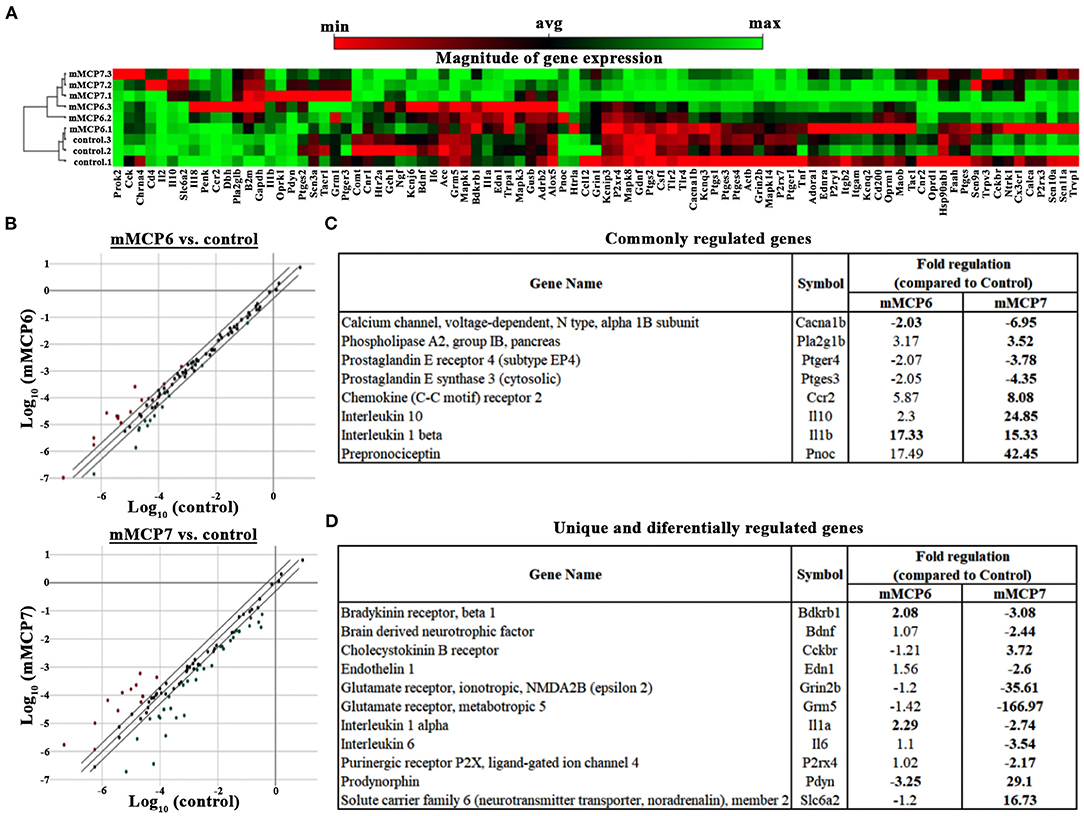Click the Ccr2 value 8.08
The width and height of the screenshot is (1084, 816).
point(1020,398)
